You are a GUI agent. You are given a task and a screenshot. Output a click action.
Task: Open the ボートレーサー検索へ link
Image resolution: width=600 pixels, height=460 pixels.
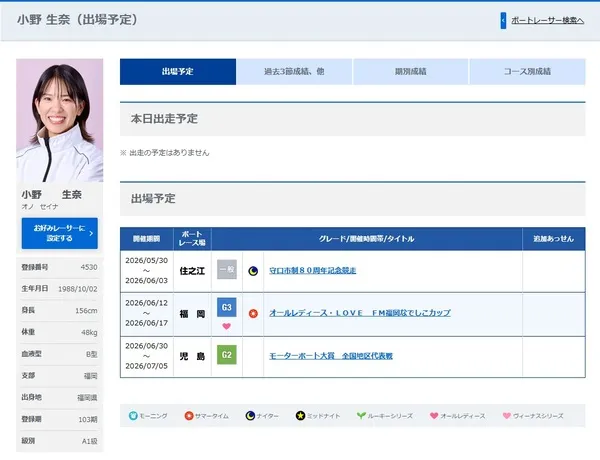coord(547,20)
